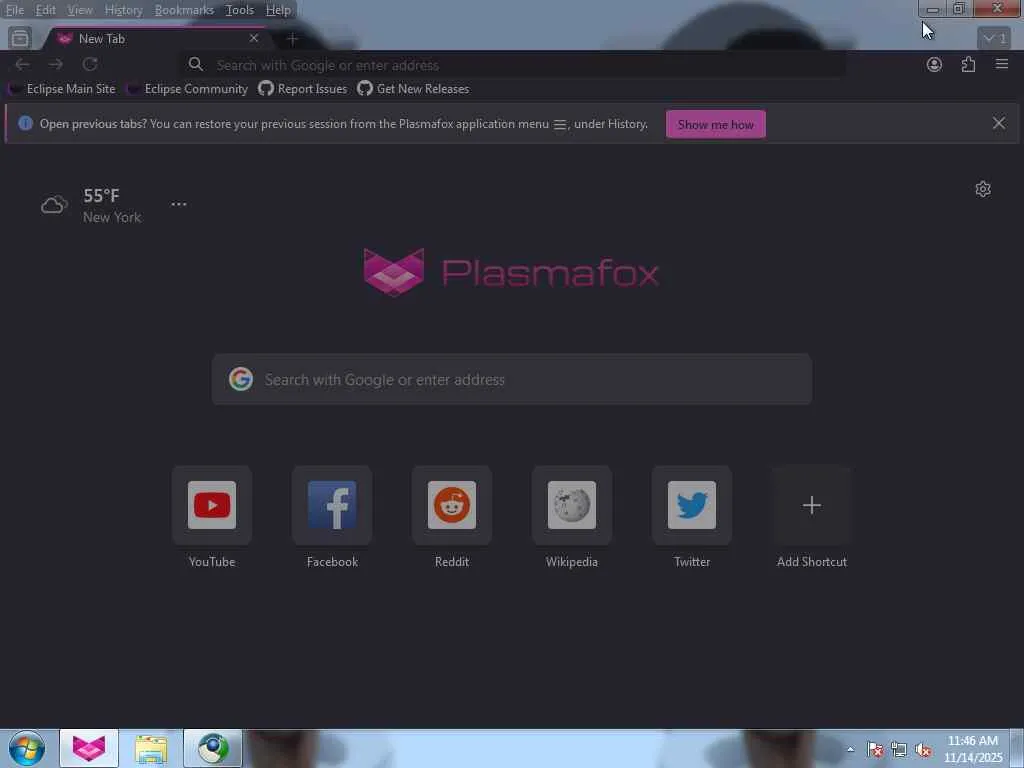
Task: Click the Plasmafox taskbar icon
Action: 89,748
